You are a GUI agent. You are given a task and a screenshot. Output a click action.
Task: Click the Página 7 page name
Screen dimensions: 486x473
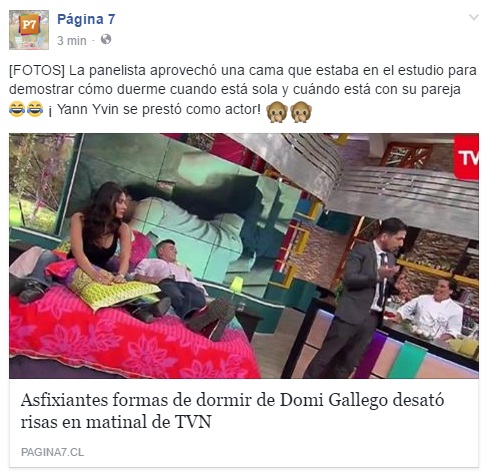point(86,19)
